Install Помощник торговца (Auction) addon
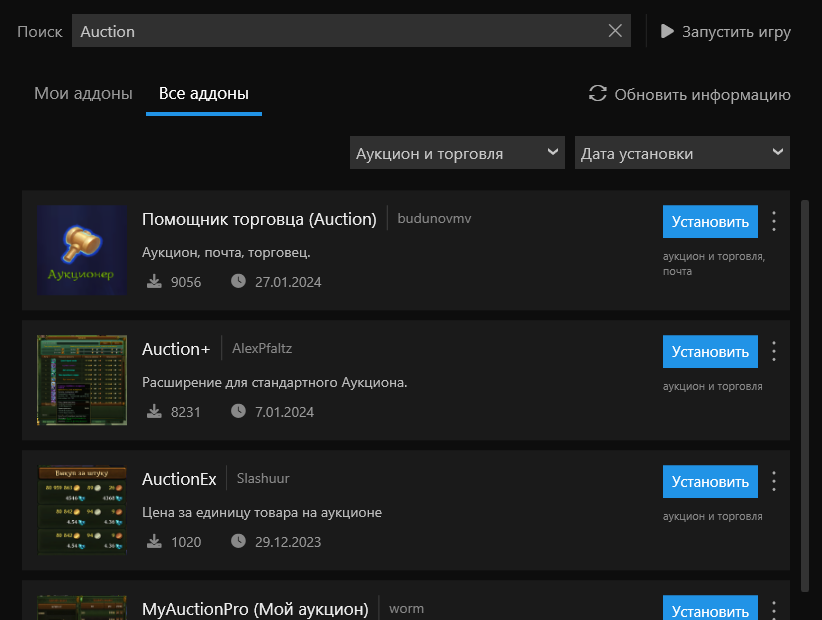 click(x=710, y=222)
